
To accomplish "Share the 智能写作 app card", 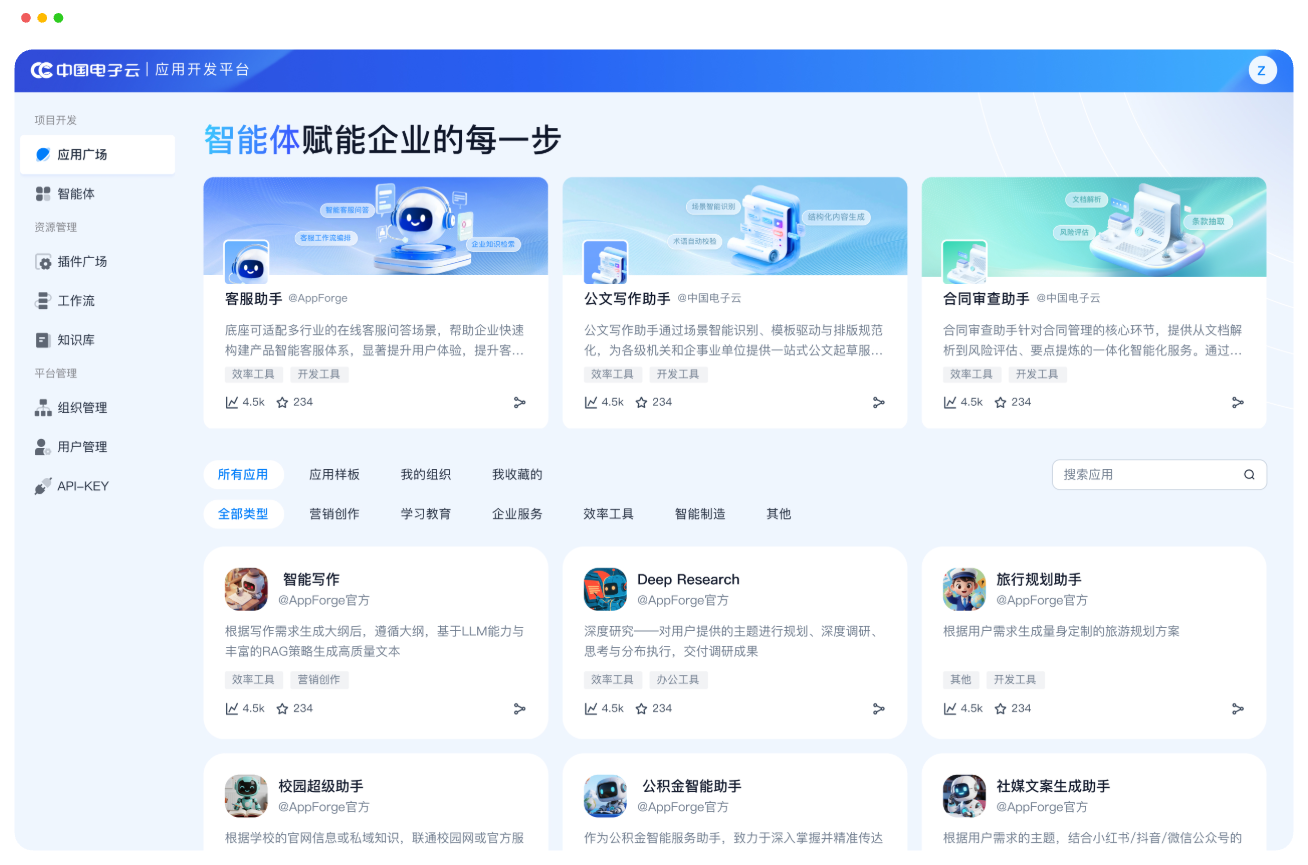I will coord(519,708).
